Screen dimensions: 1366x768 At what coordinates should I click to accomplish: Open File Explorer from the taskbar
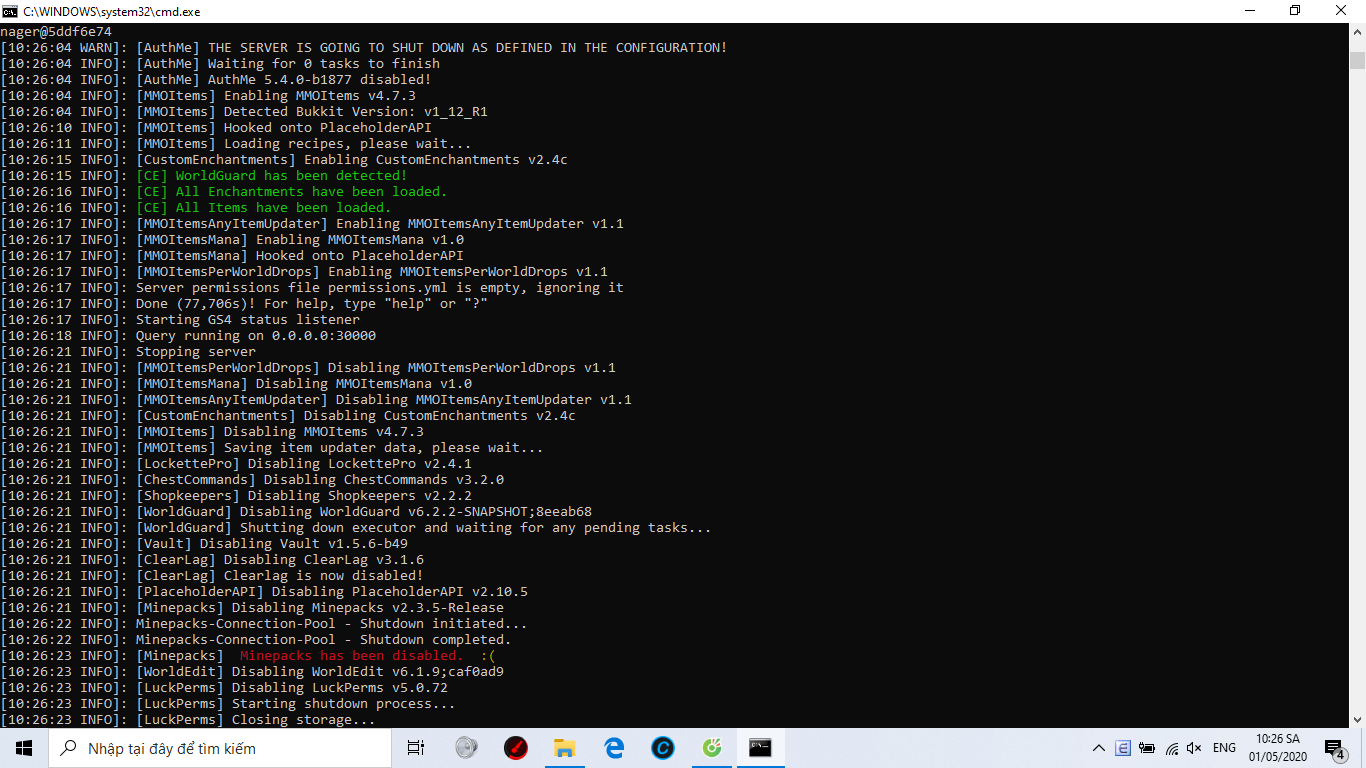[x=564, y=748]
